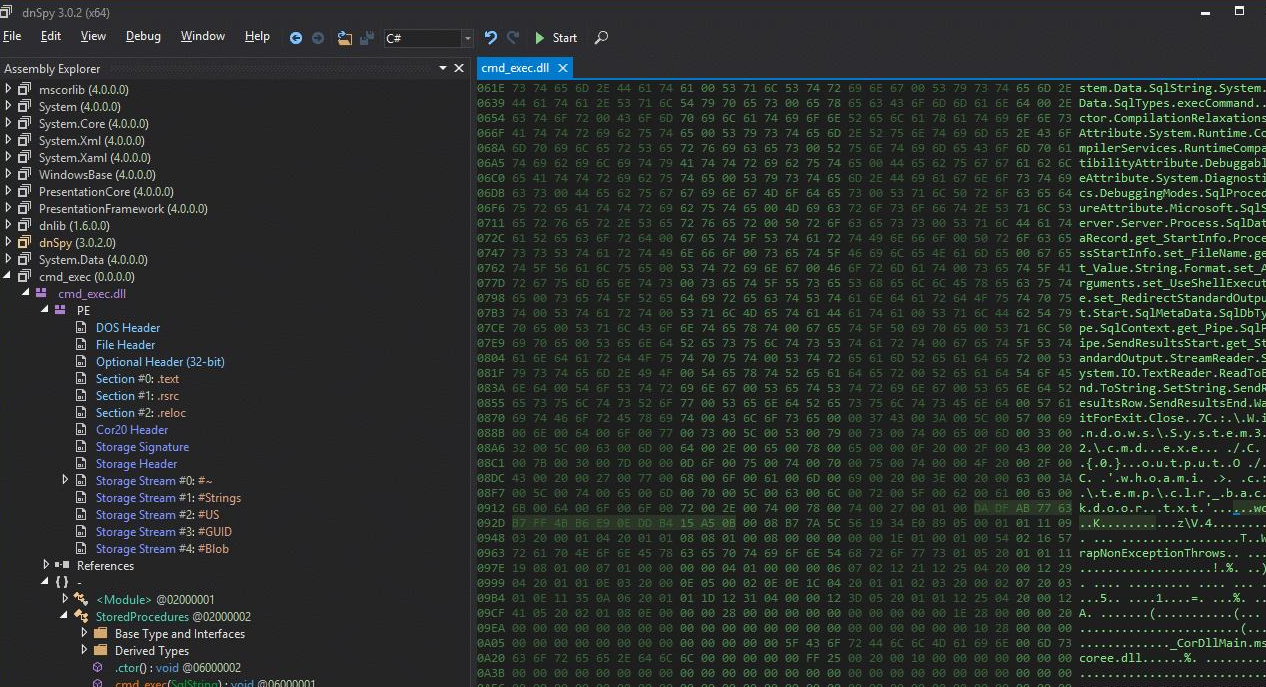Expand Storage Stream #0 node
Viewport: 1266px width, 687px height.
click(66, 481)
